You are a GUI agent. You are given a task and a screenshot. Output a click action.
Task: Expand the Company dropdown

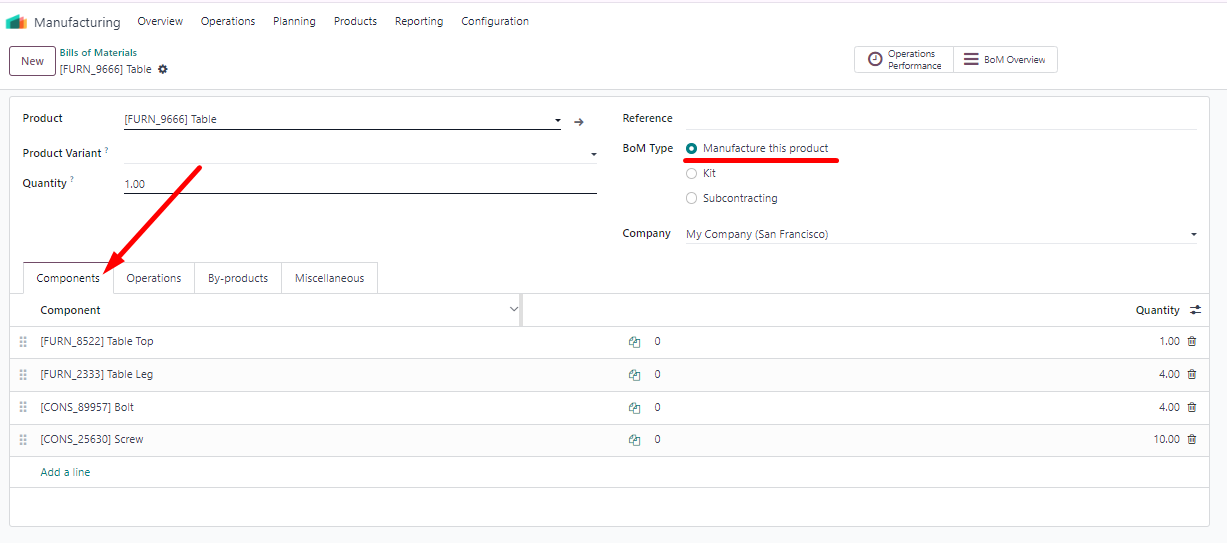pos(1193,235)
